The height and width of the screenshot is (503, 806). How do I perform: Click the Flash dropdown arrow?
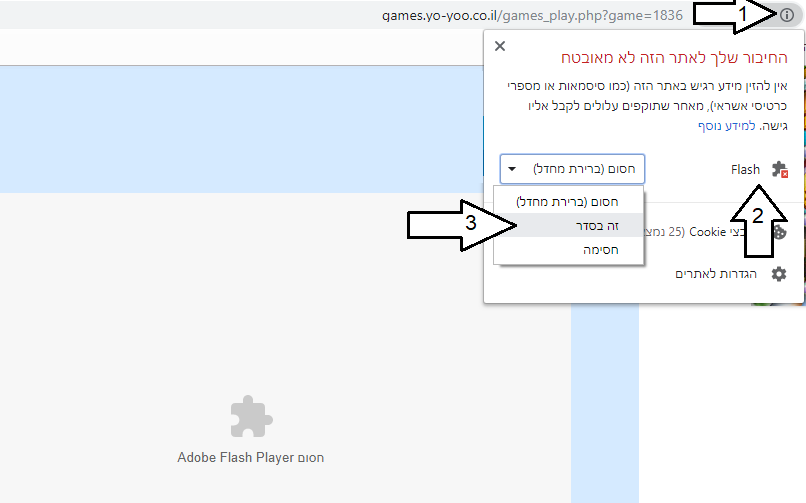(x=512, y=169)
